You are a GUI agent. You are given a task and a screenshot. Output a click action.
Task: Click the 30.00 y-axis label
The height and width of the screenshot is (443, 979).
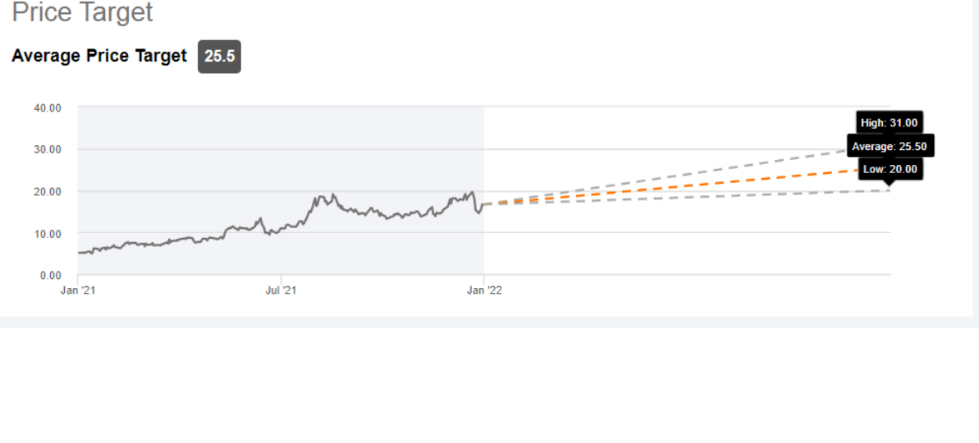pyautogui.click(x=47, y=149)
